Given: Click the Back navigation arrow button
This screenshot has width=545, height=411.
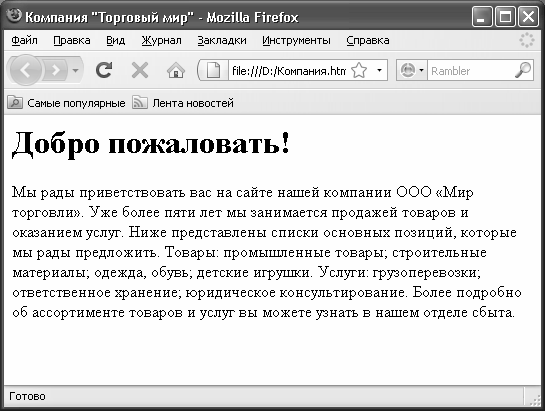Looking at the screenshot, I should [x=25, y=71].
